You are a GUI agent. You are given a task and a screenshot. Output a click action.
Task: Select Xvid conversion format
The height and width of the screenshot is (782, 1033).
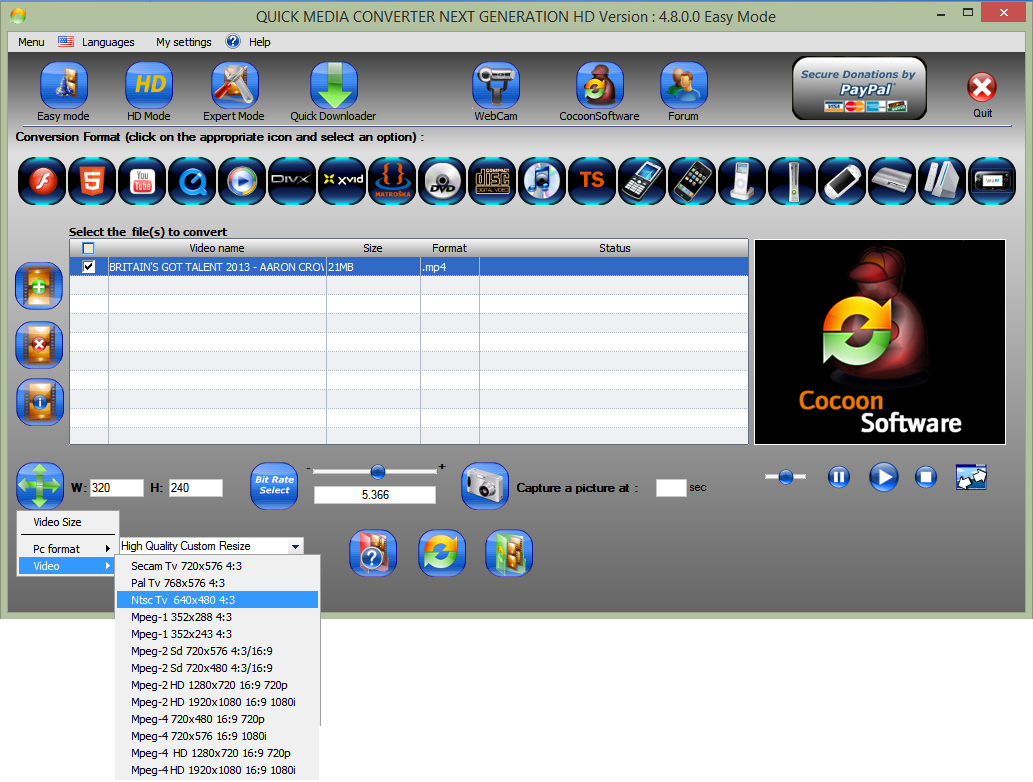pyautogui.click(x=343, y=181)
